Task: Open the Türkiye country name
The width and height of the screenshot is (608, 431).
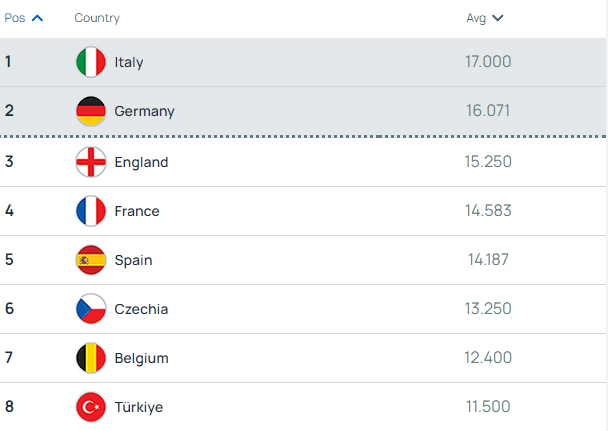Action: (139, 407)
